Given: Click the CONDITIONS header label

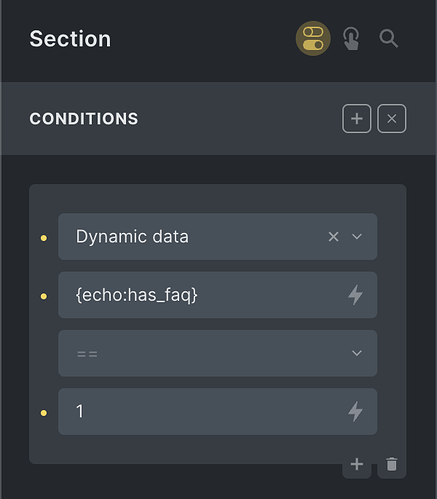Looking at the screenshot, I should click(84, 119).
